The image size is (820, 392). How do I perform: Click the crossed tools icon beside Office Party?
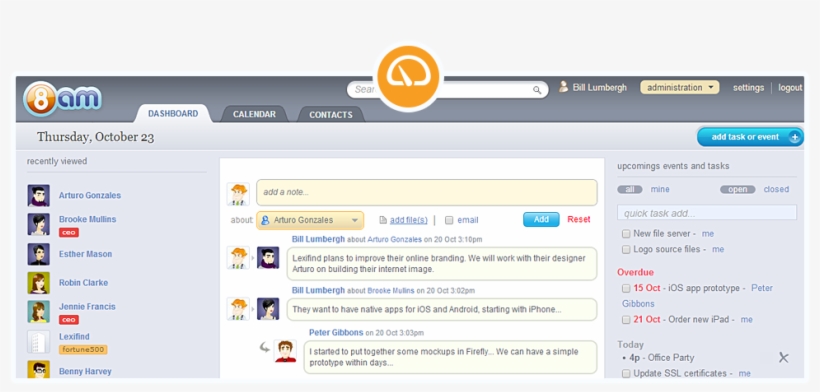(783, 358)
